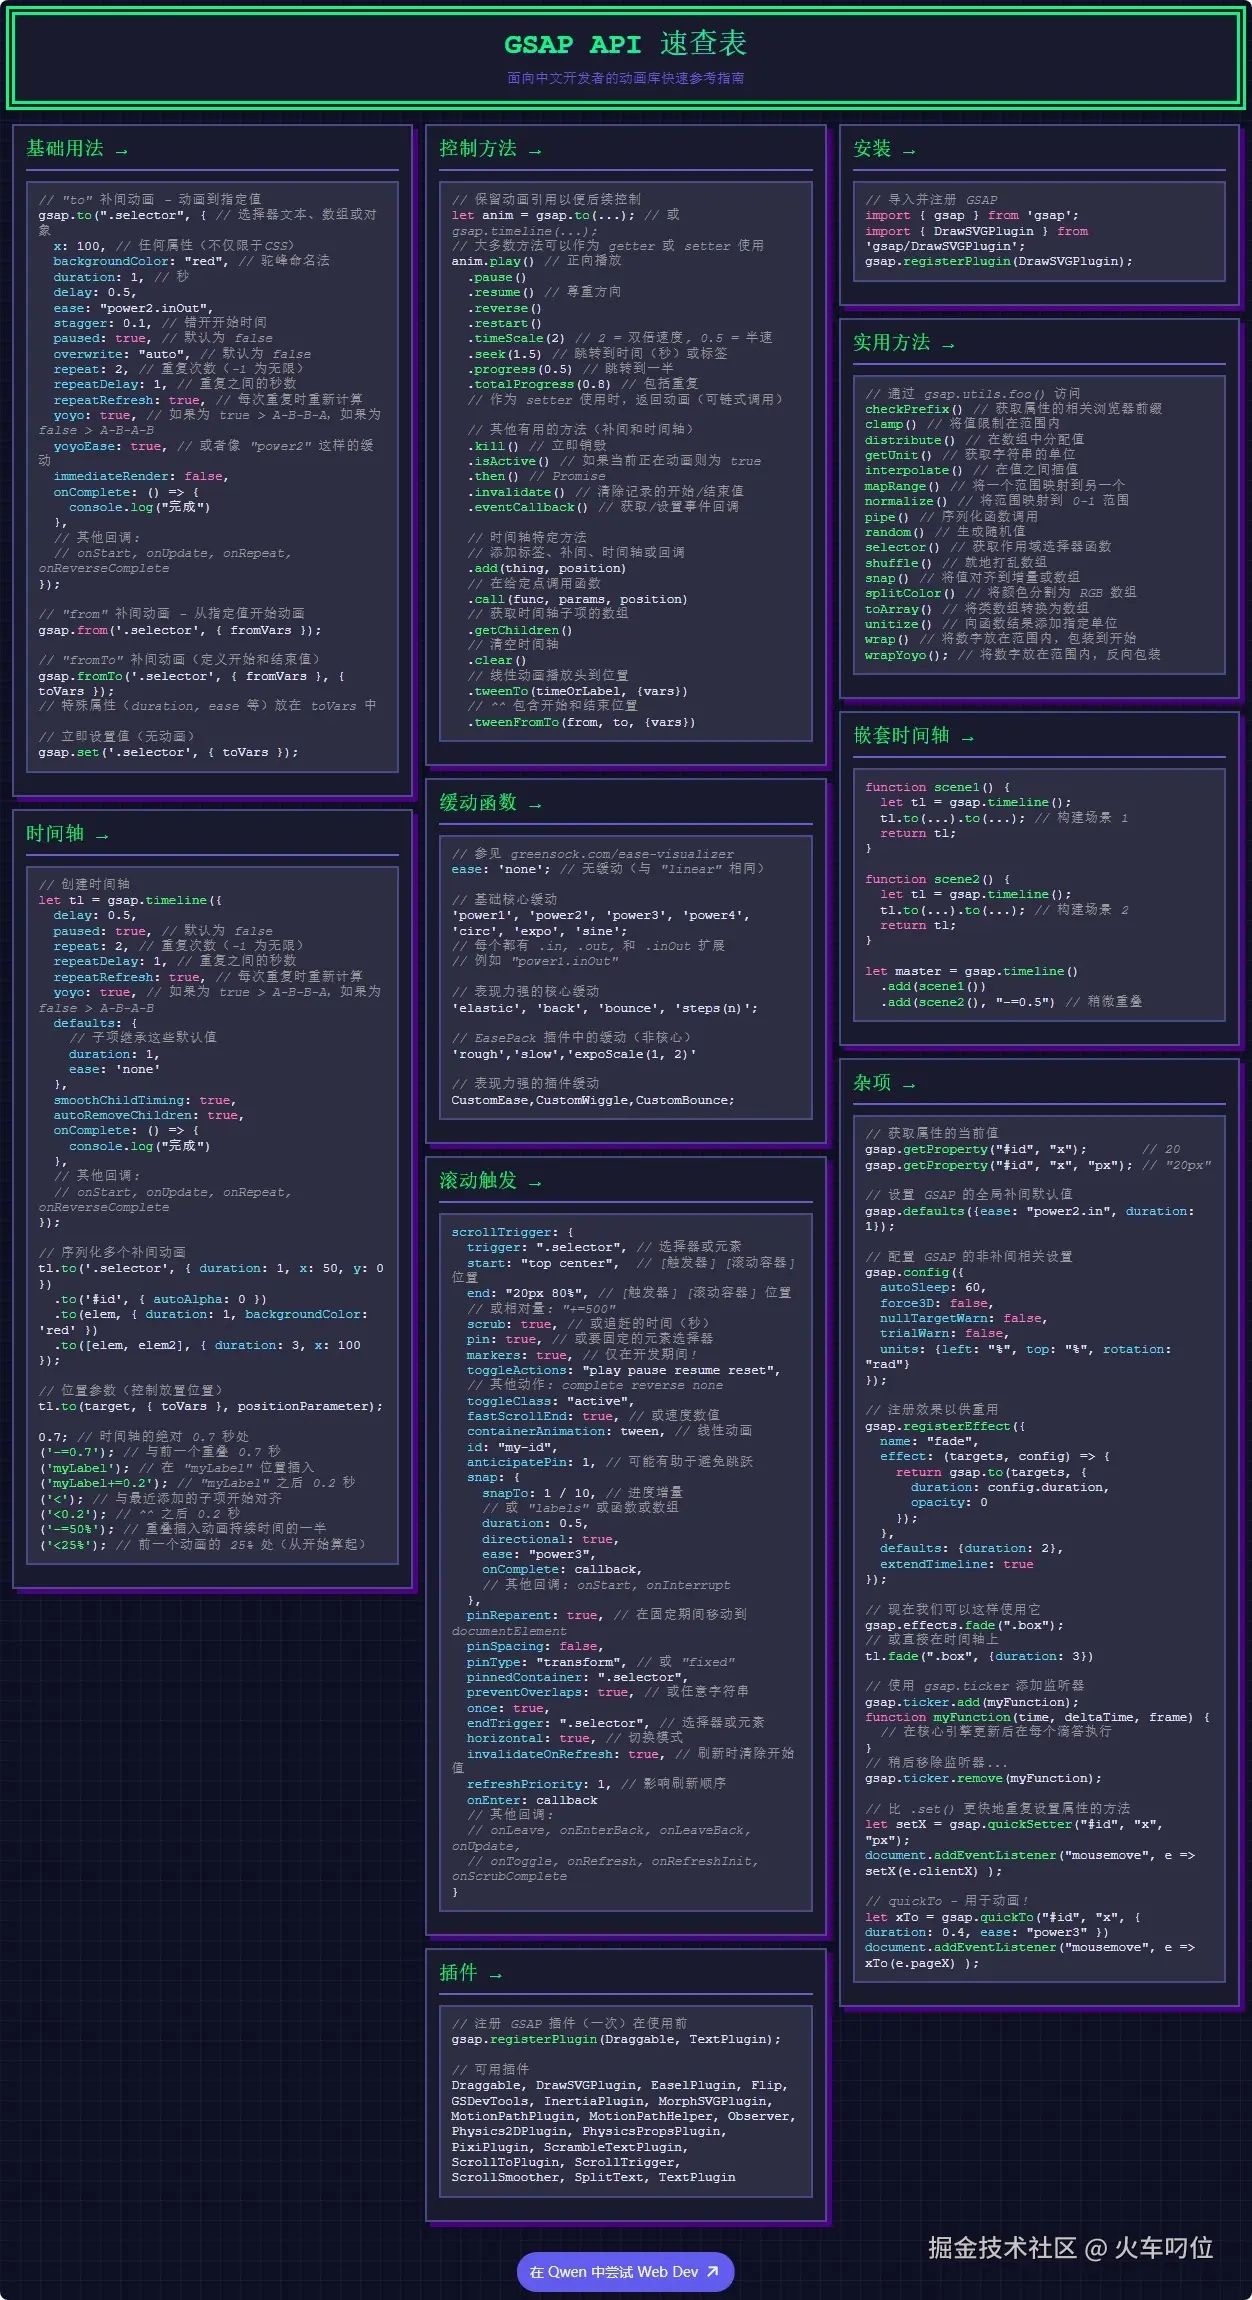
Task: Click the 在 Qwen 中尝试 Web Dev button
Action: [x=625, y=2272]
